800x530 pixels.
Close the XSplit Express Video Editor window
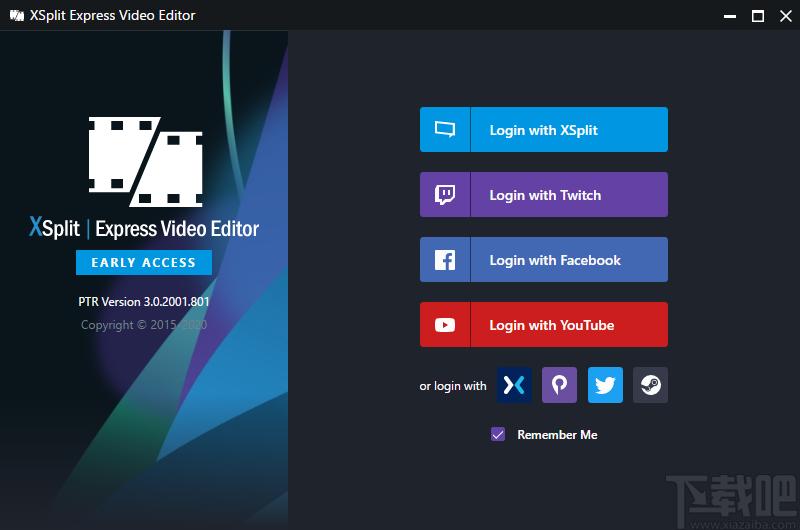click(786, 16)
